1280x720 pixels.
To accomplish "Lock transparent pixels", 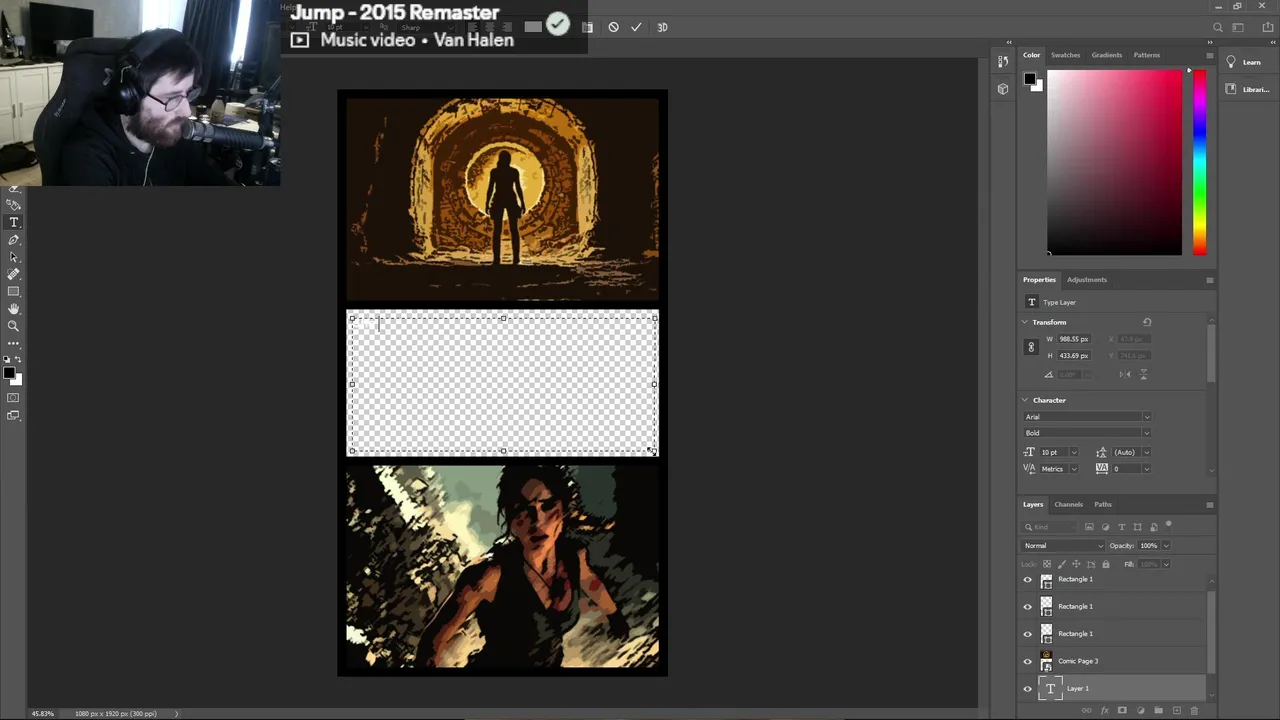I will click(x=1047, y=564).
